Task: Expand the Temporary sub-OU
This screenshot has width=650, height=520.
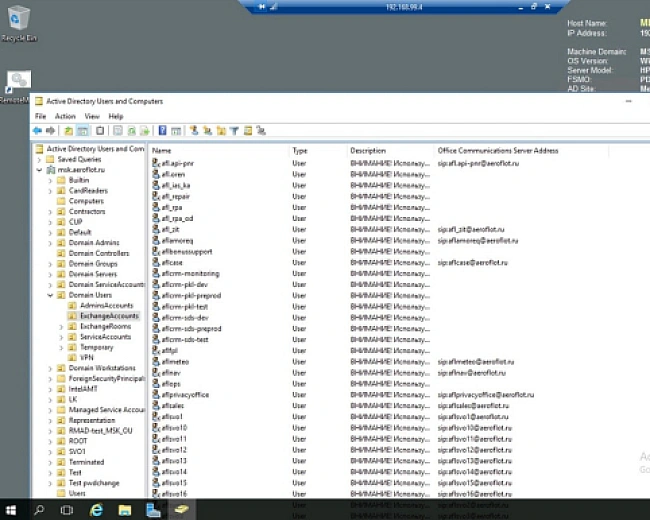Action: (61, 347)
